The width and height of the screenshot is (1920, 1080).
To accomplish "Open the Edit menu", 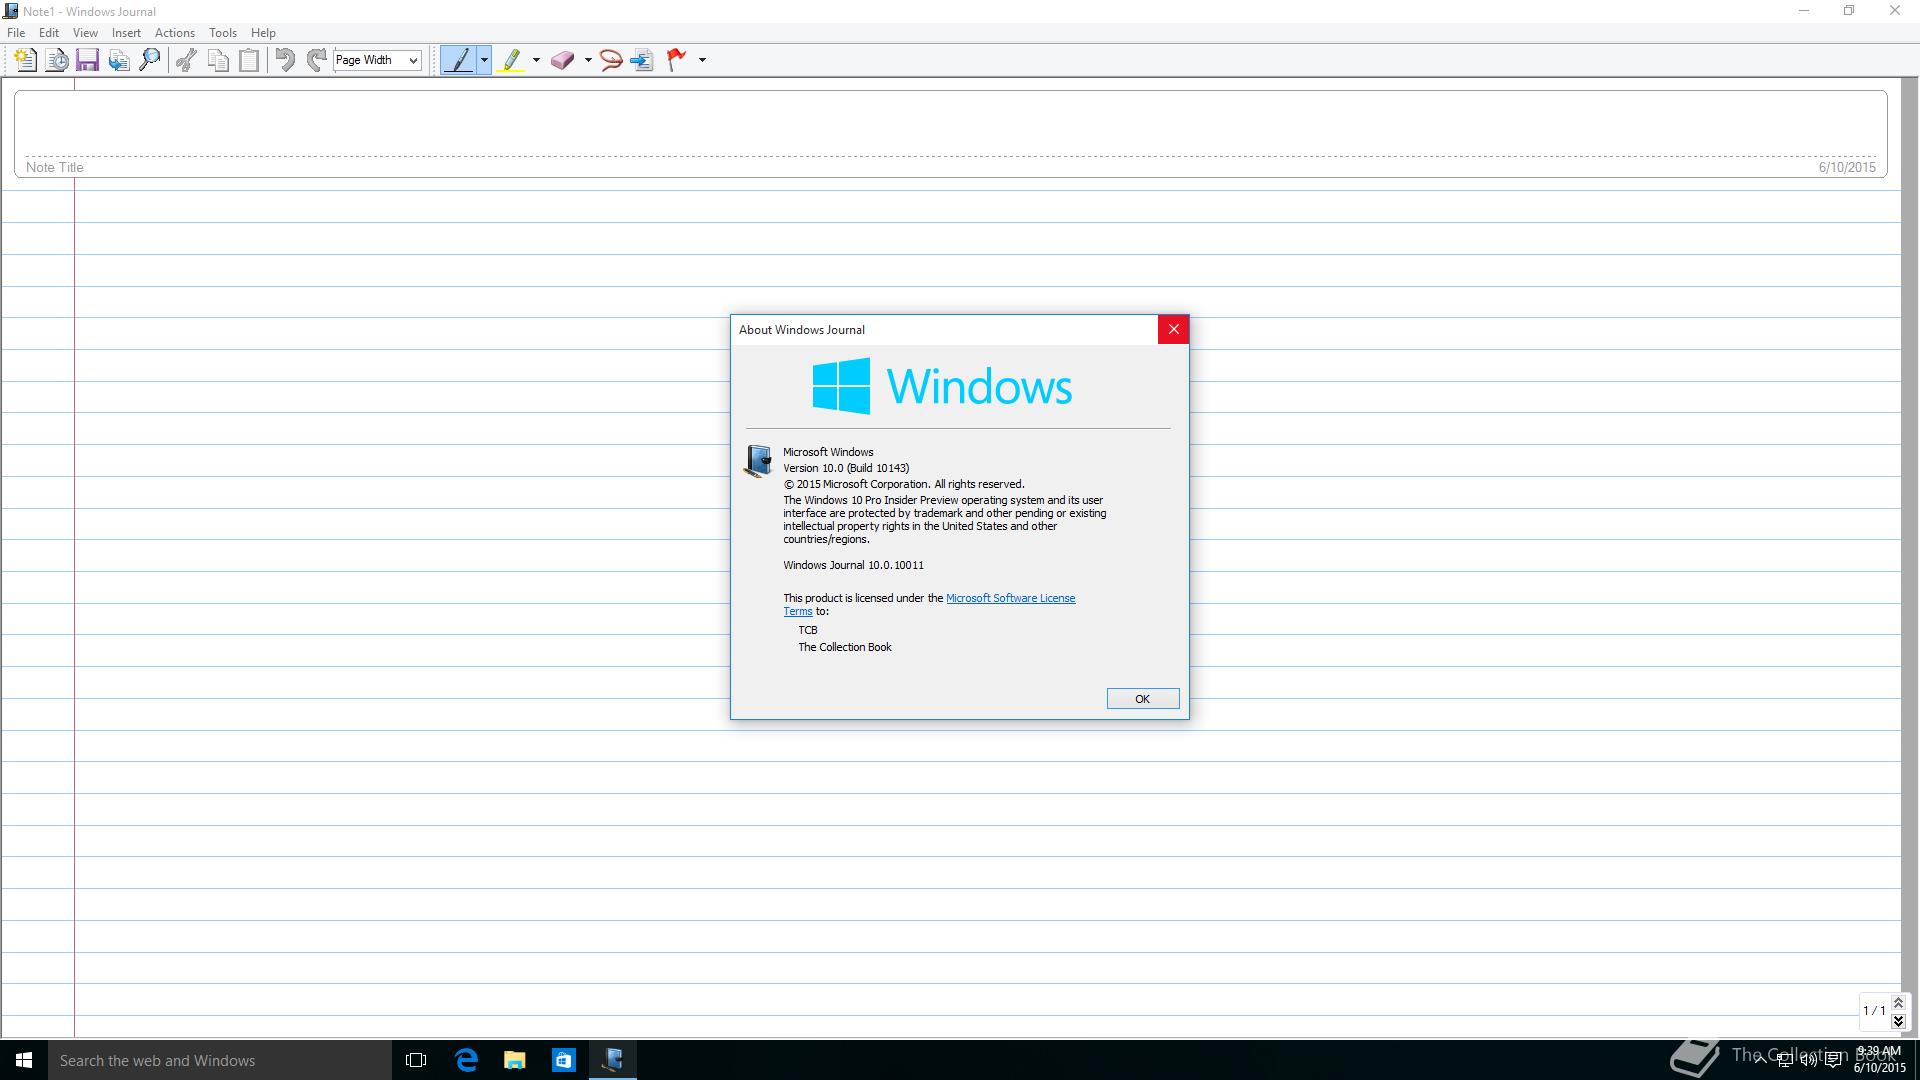I will [x=48, y=33].
